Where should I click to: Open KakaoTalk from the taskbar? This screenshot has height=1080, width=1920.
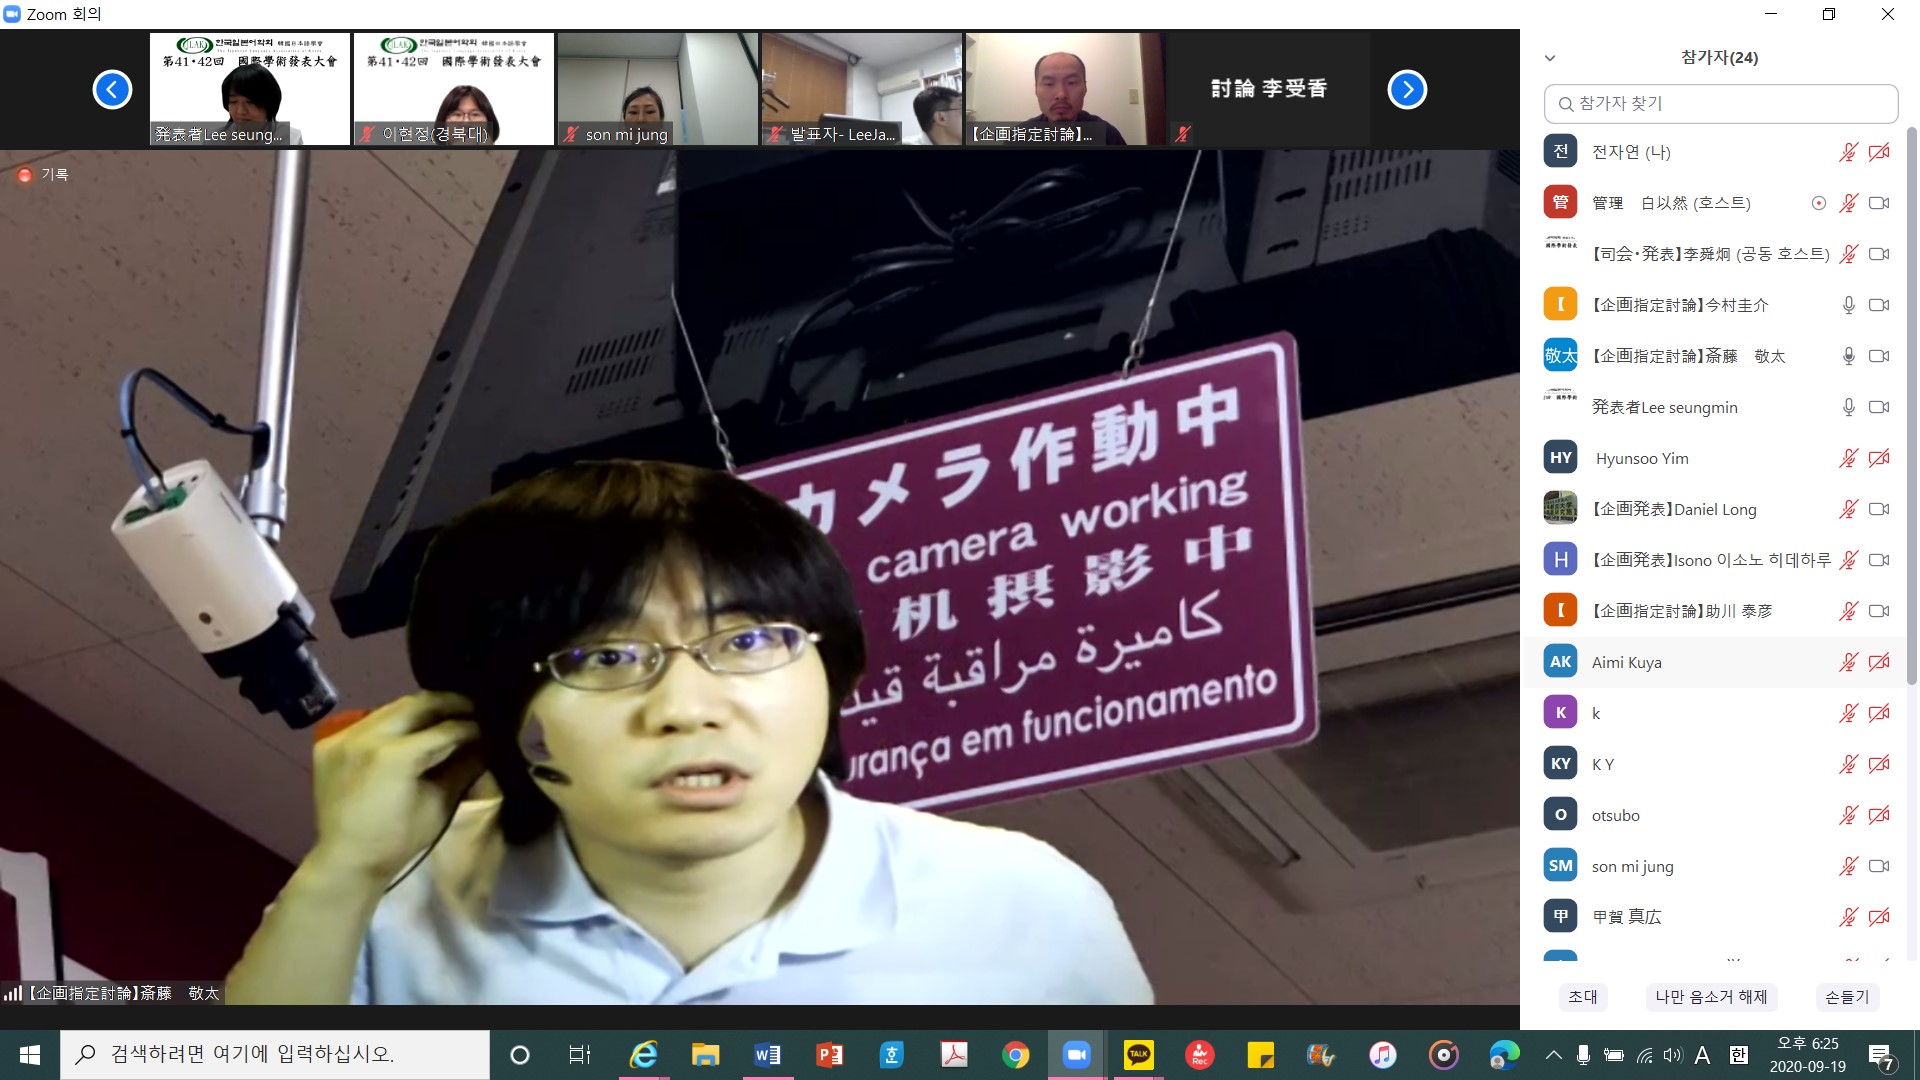tap(1138, 1054)
